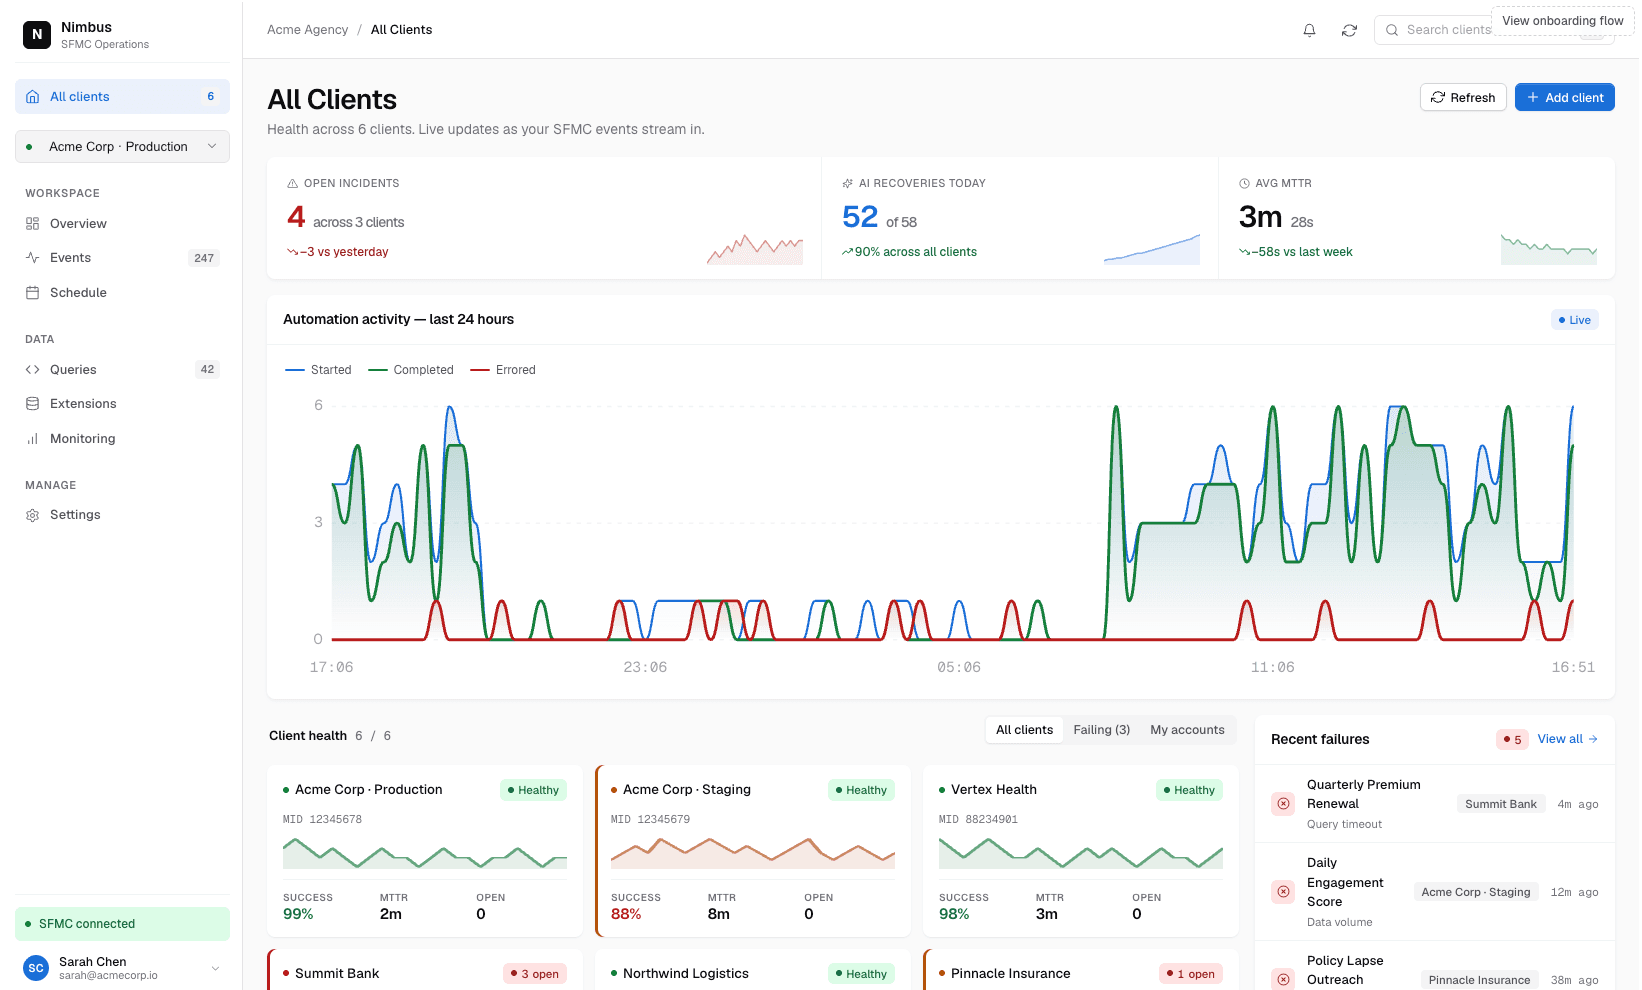This screenshot has width=1642, height=990.
Task: Expand the Sarah Chen account menu chevron
Action: click(215, 968)
